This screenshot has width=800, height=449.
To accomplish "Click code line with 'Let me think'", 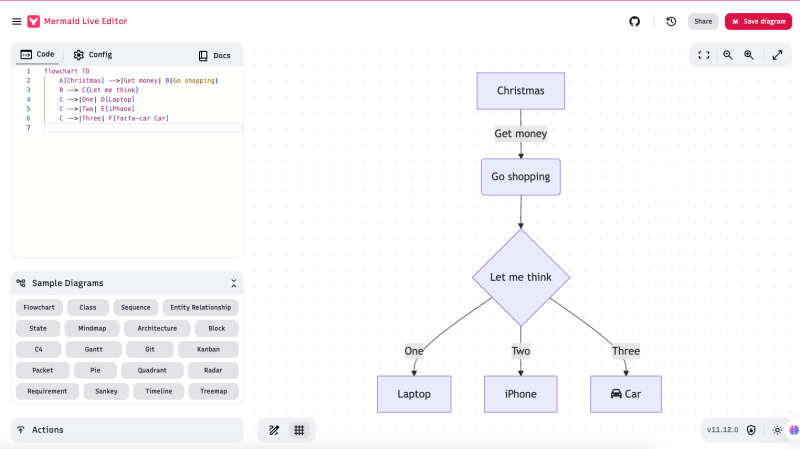I will tap(98, 90).
